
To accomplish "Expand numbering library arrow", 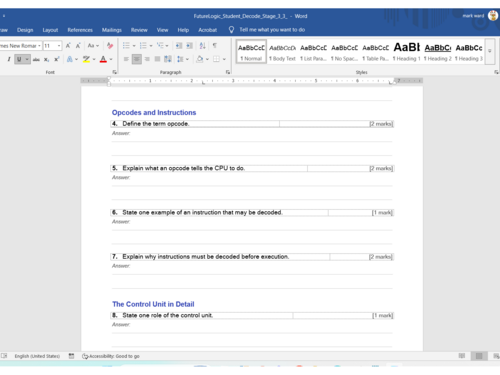I will click(x=151, y=46).
